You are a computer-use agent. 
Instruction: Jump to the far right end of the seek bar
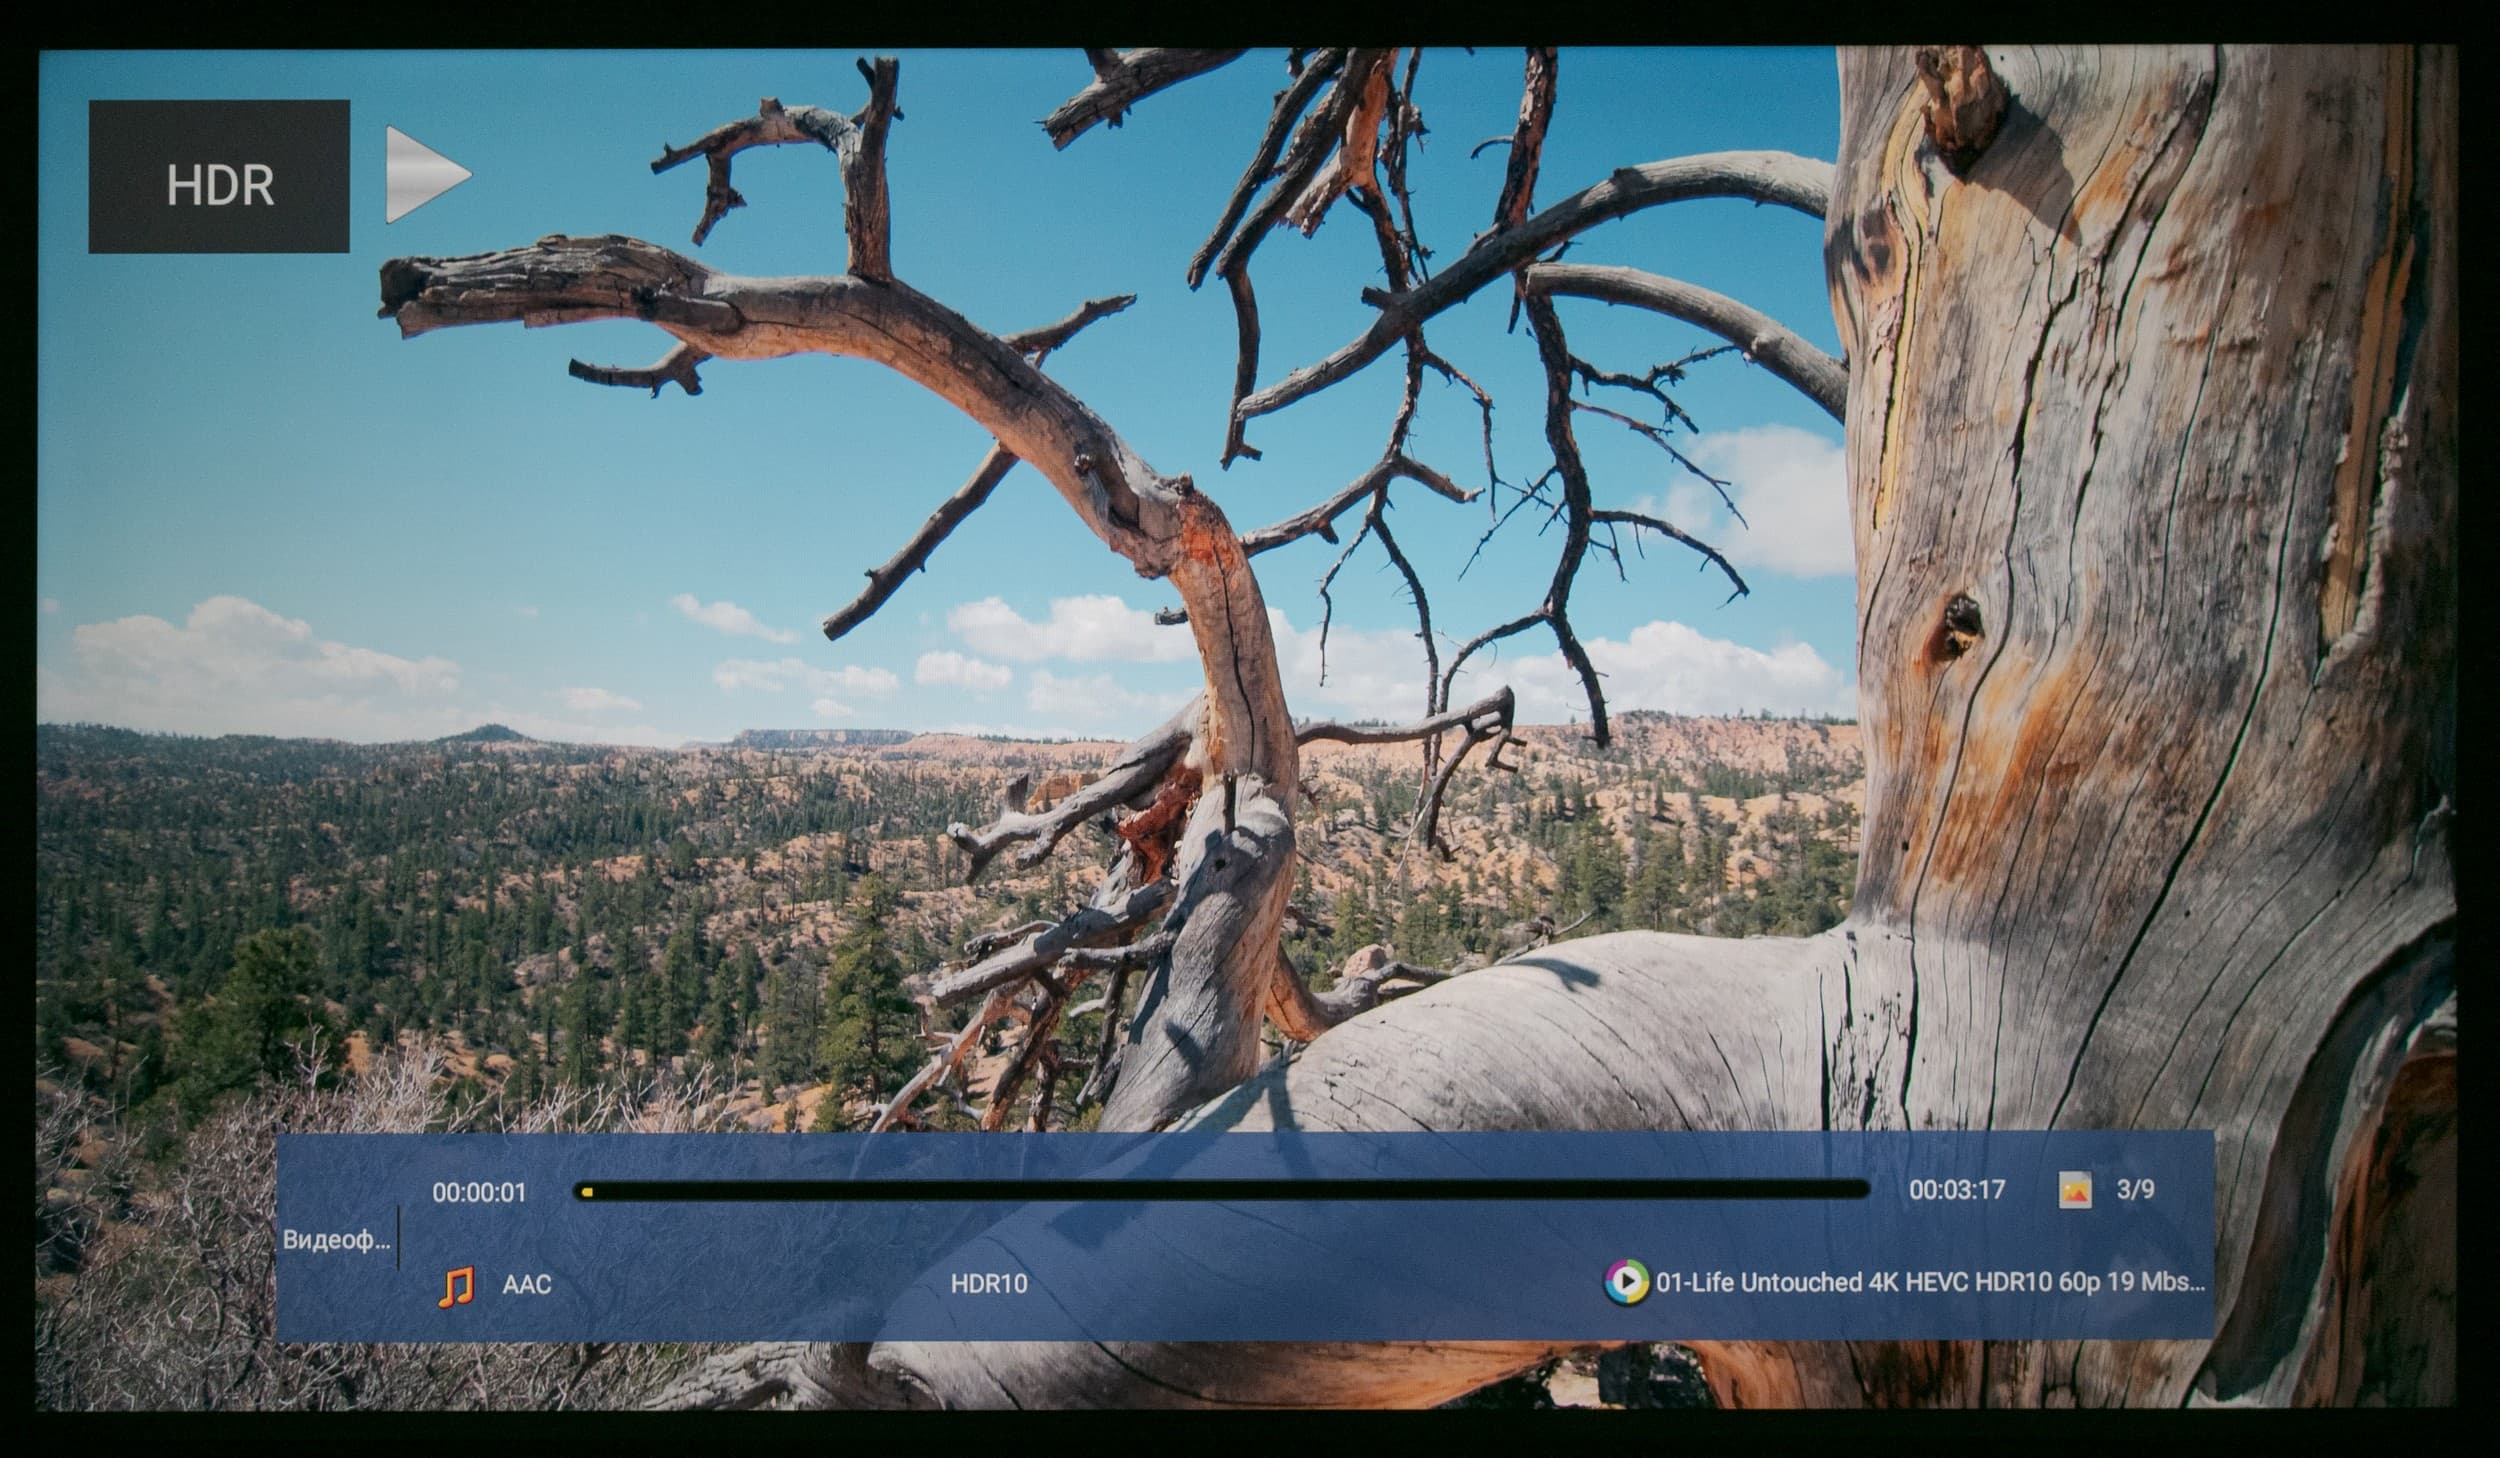pyautogui.click(x=1860, y=1190)
